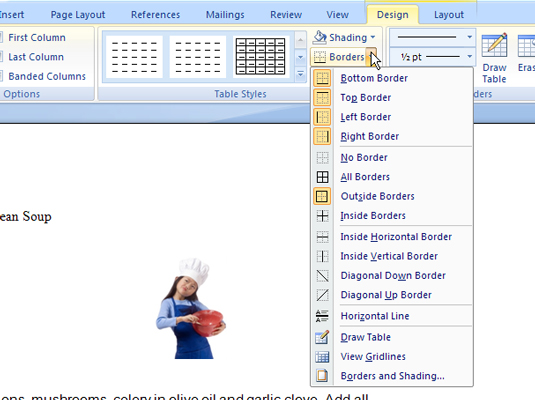Click the Bottom Border icon in menu
The width and height of the screenshot is (535, 400).
click(322, 78)
